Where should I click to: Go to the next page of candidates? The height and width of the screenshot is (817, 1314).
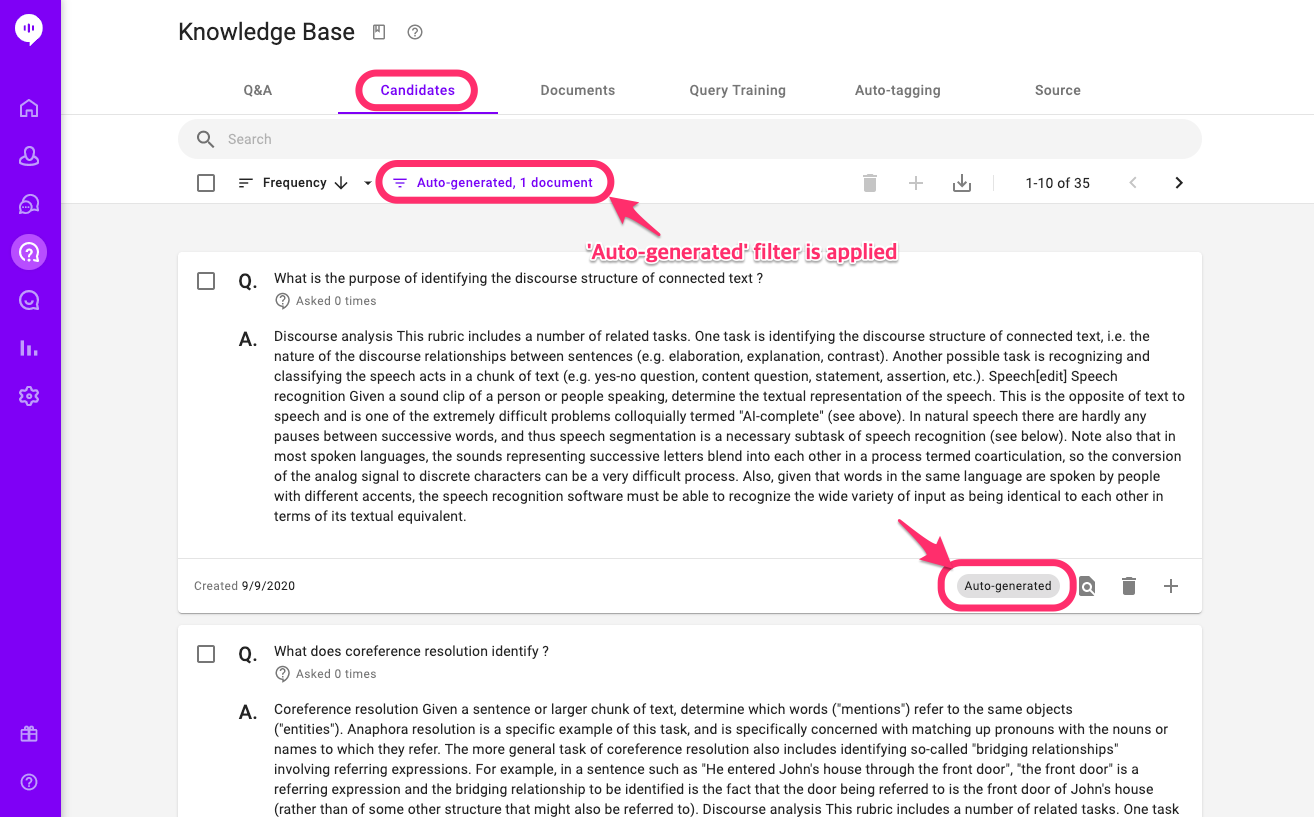[x=1179, y=183]
